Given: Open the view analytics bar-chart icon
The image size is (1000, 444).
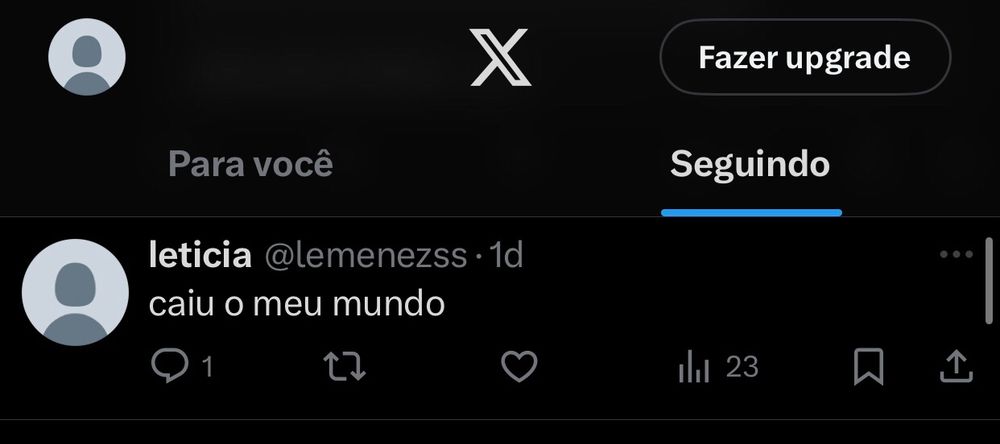Looking at the screenshot, I should click(x=694, y=368).
